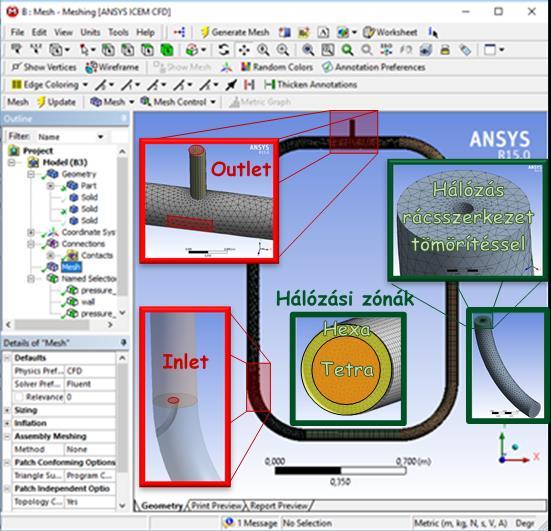Select the Face selection filter

click(147, 50)
